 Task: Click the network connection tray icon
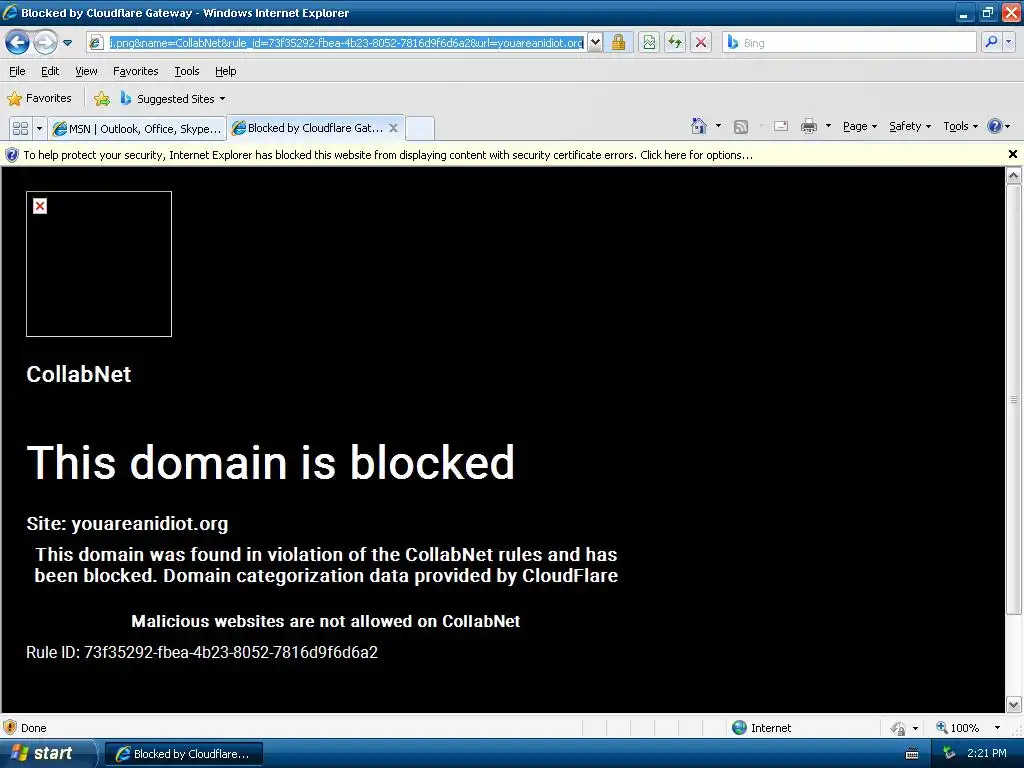point(949,754)
